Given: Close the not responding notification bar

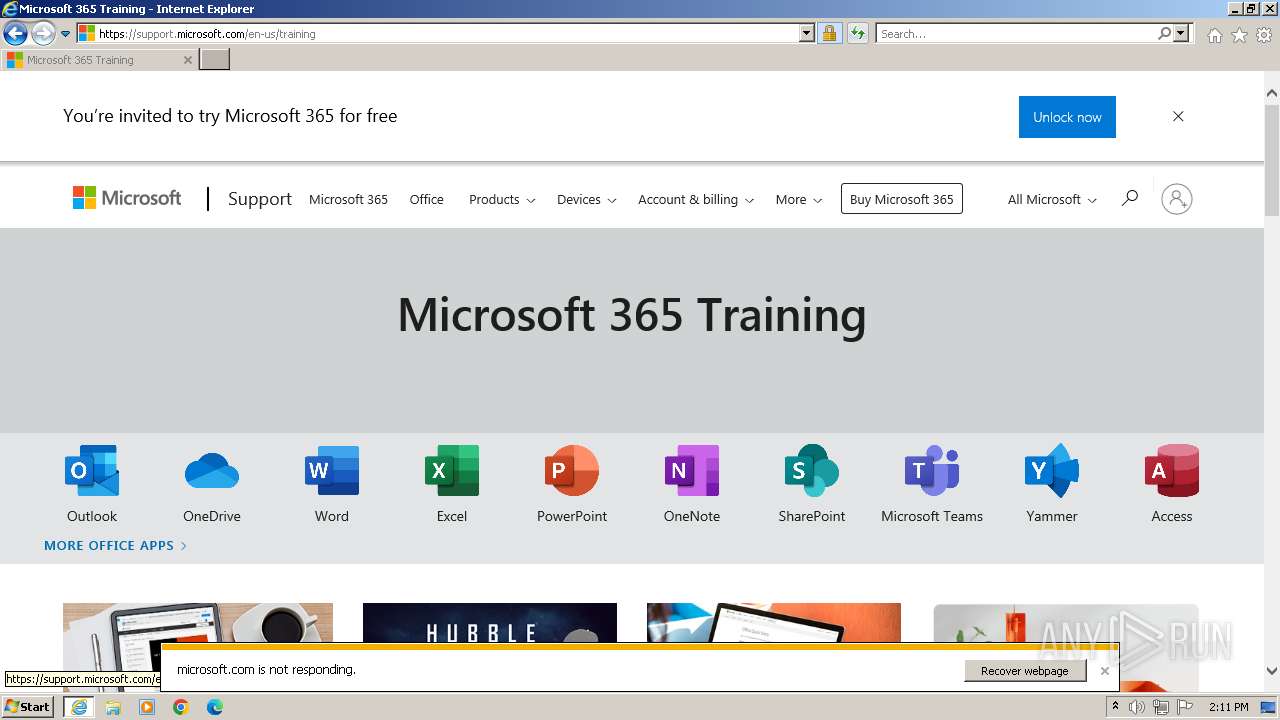Looking at the screenshot, I should click(1105, 671).
